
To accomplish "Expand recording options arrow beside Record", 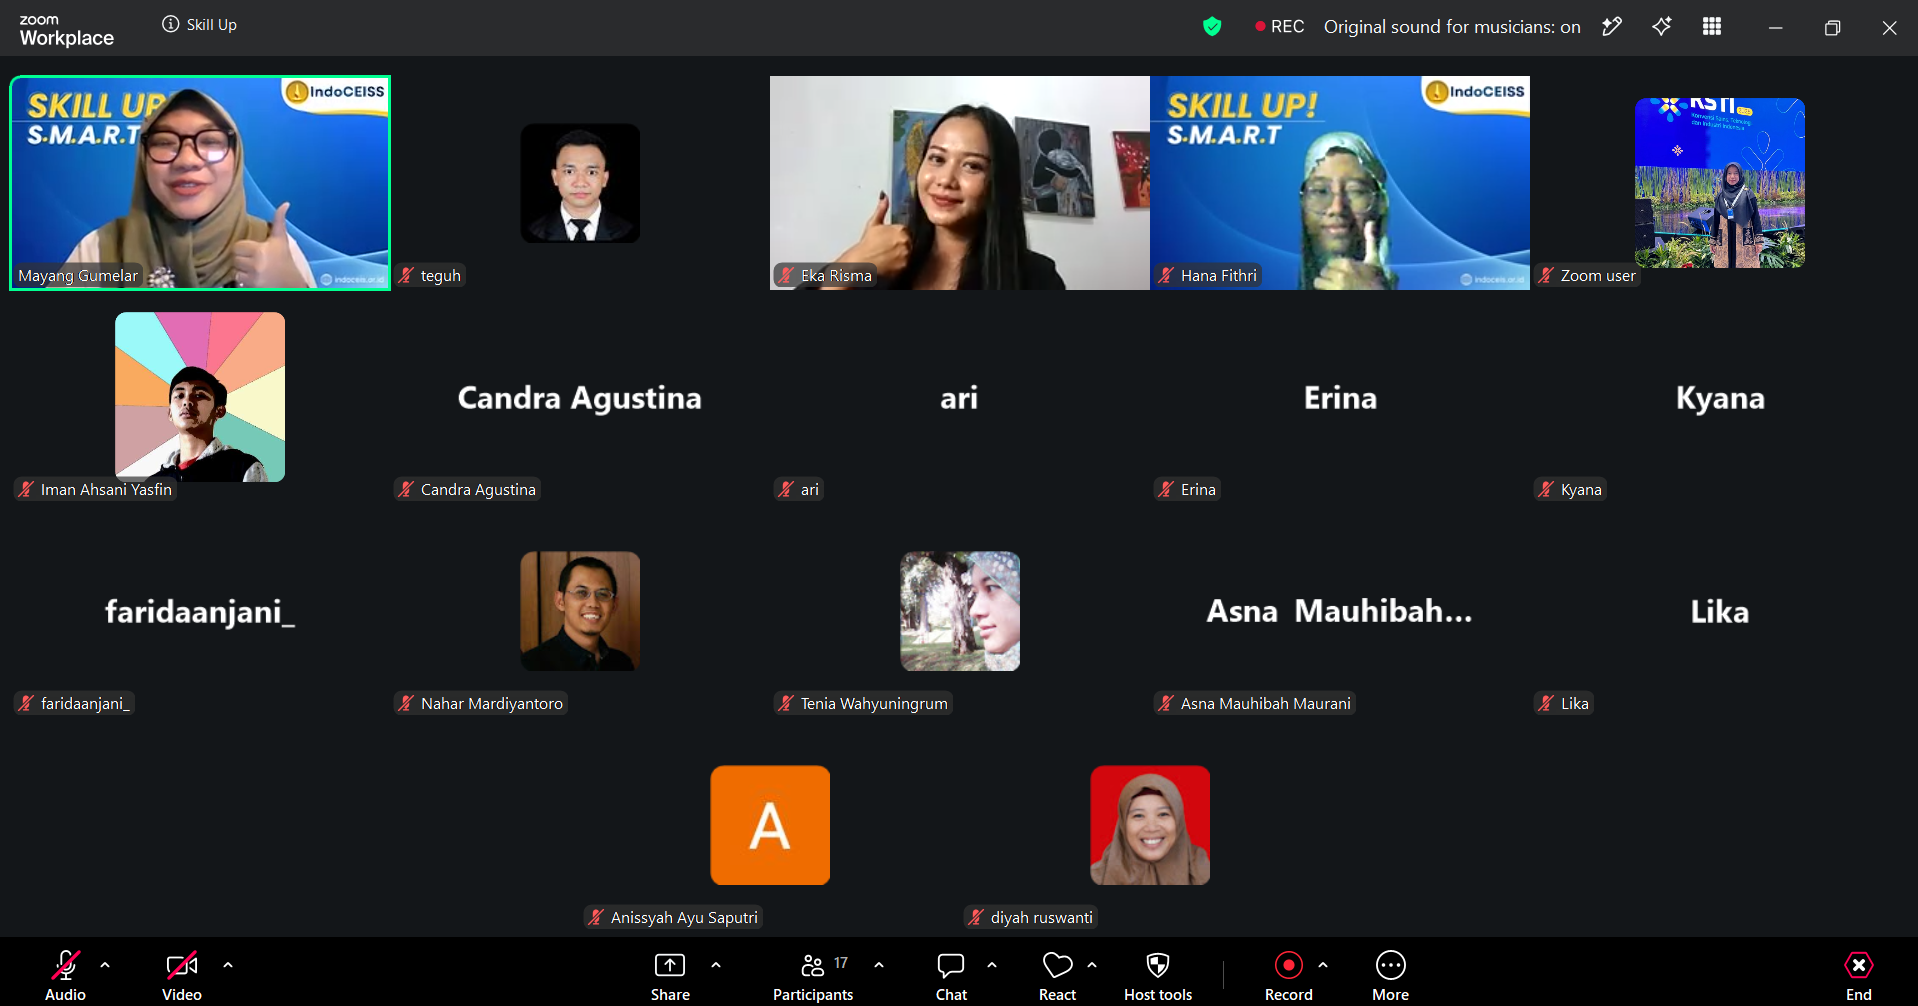I will pos(1323,965).
